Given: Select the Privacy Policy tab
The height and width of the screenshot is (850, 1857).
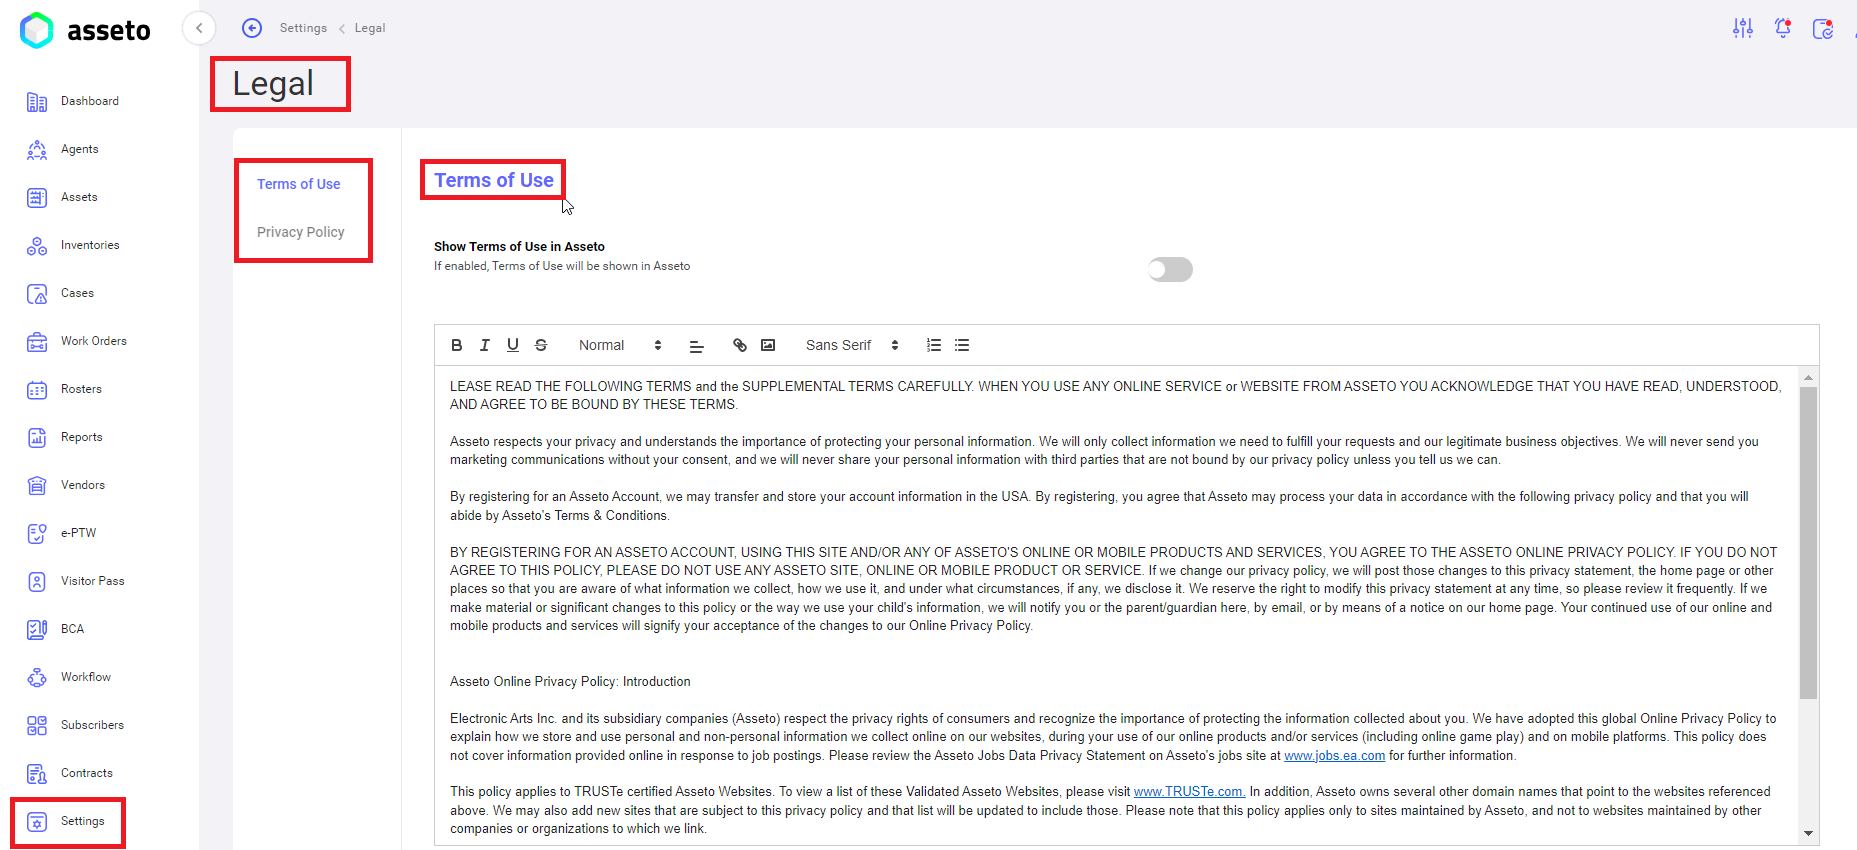Looking at the screenshot, I should tap(301, 232).
